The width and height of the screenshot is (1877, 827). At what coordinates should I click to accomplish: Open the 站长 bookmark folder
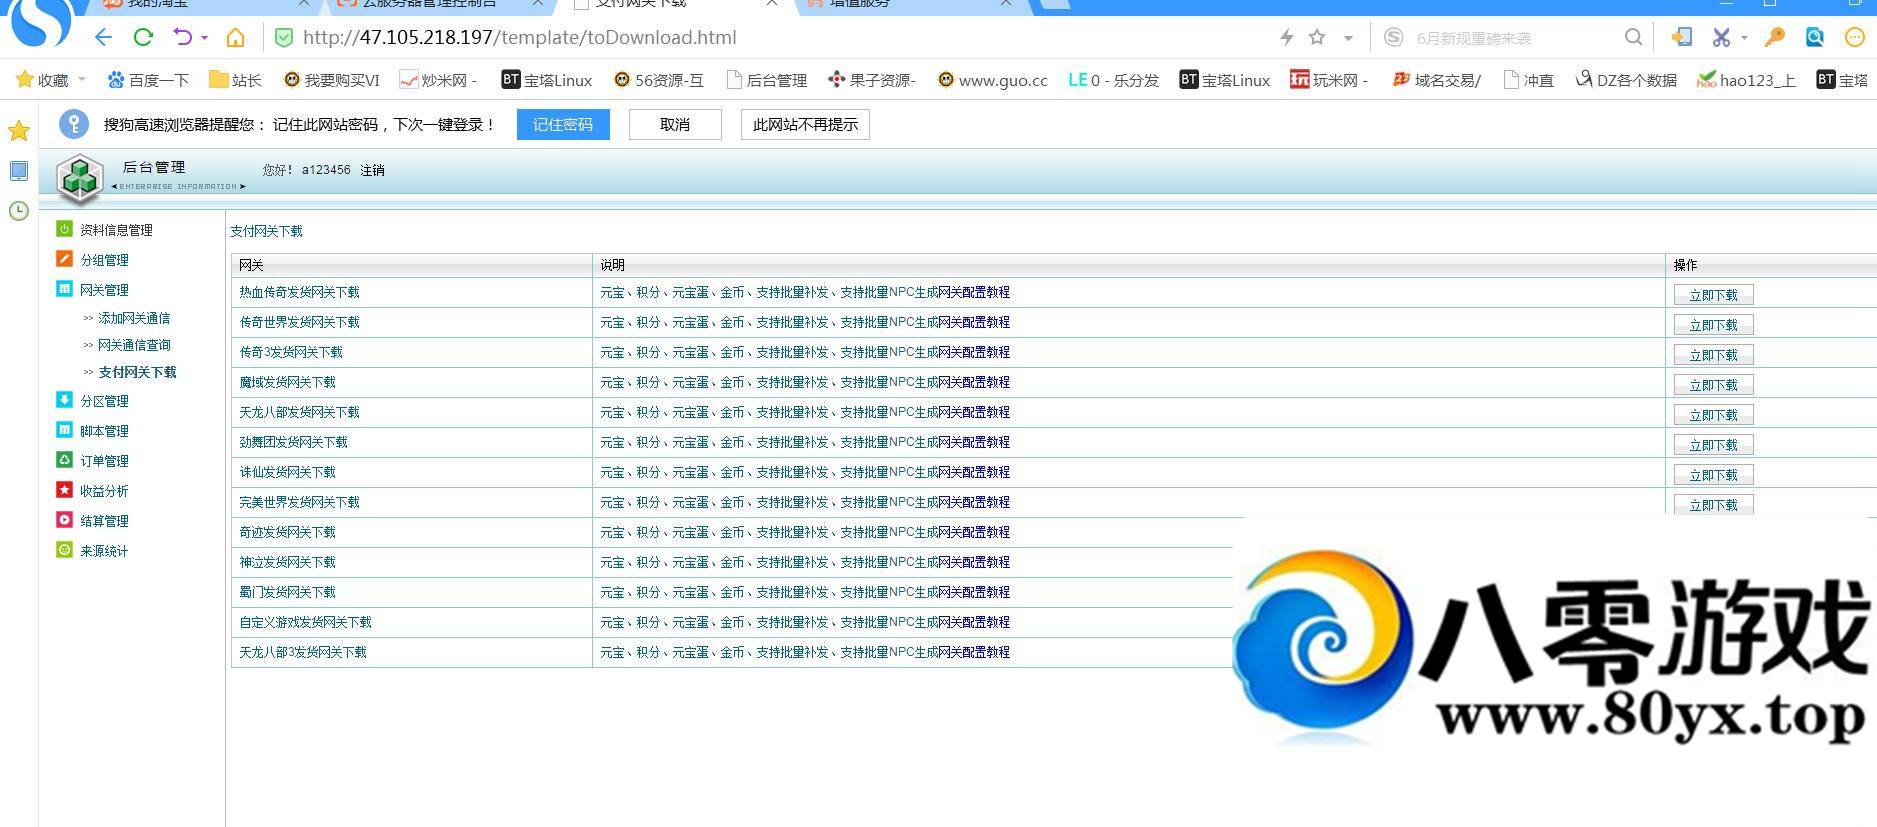coord(235,80)
